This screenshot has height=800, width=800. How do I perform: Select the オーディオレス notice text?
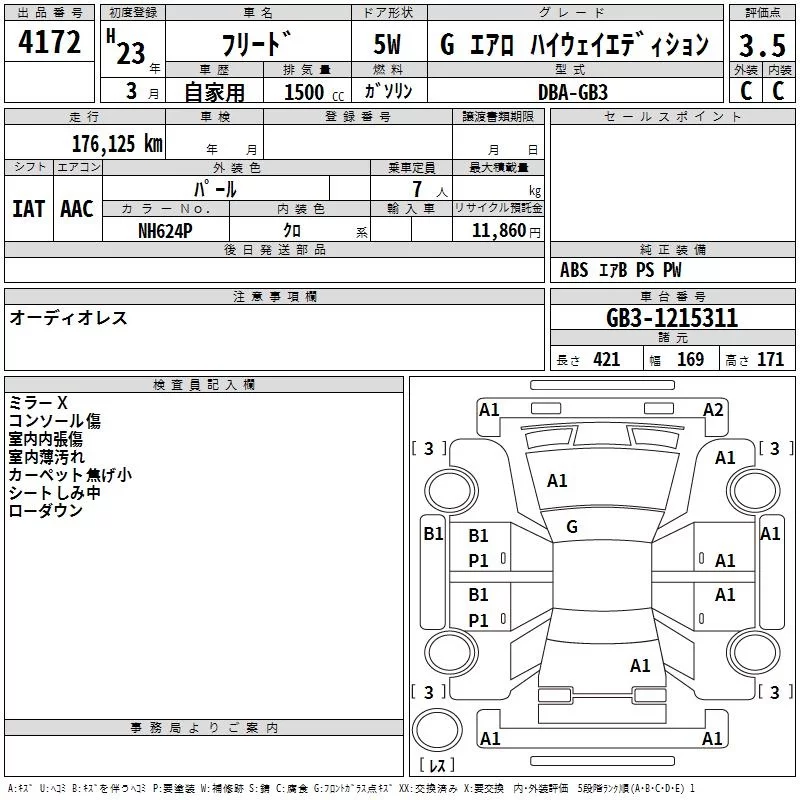68,318
